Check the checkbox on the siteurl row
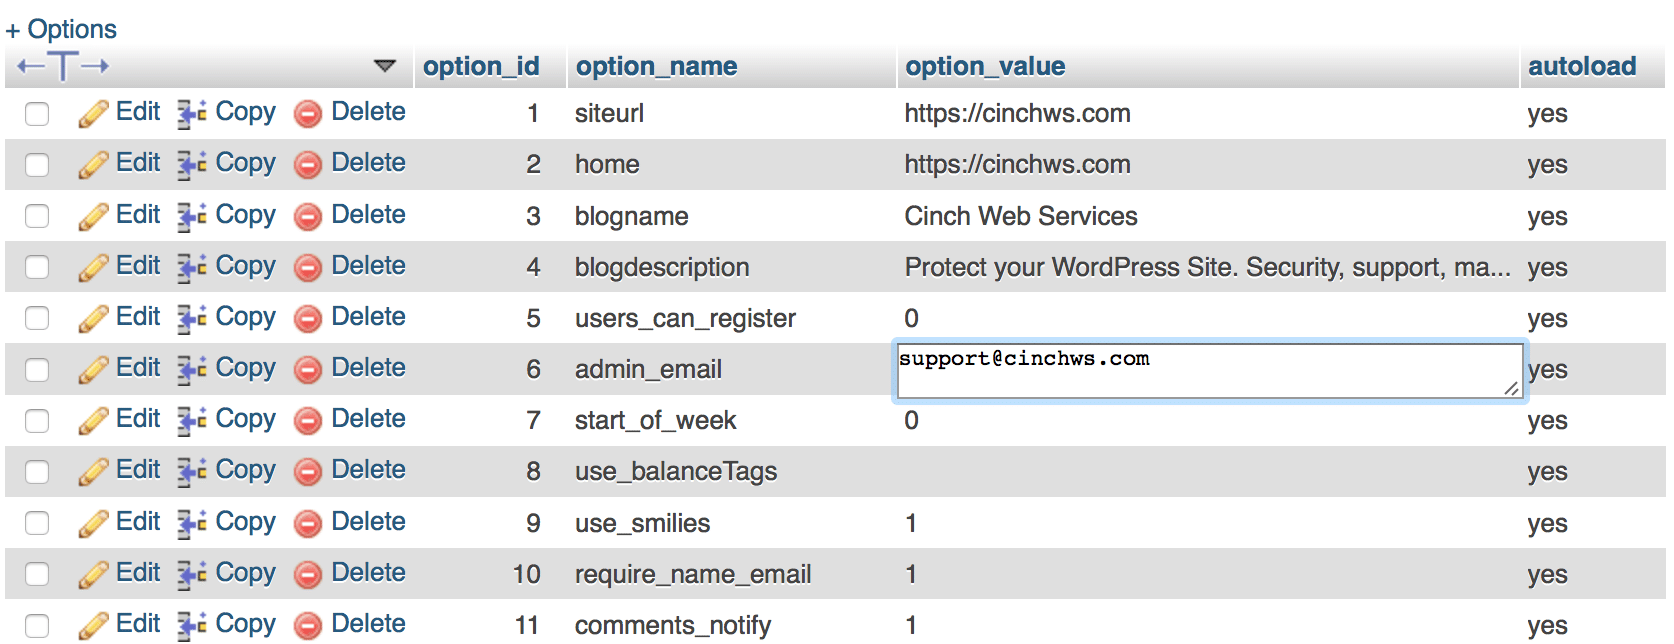Image resolution: width=1674 pixels, height=644 pixels. pyautogui.click(x=36, y=114)
